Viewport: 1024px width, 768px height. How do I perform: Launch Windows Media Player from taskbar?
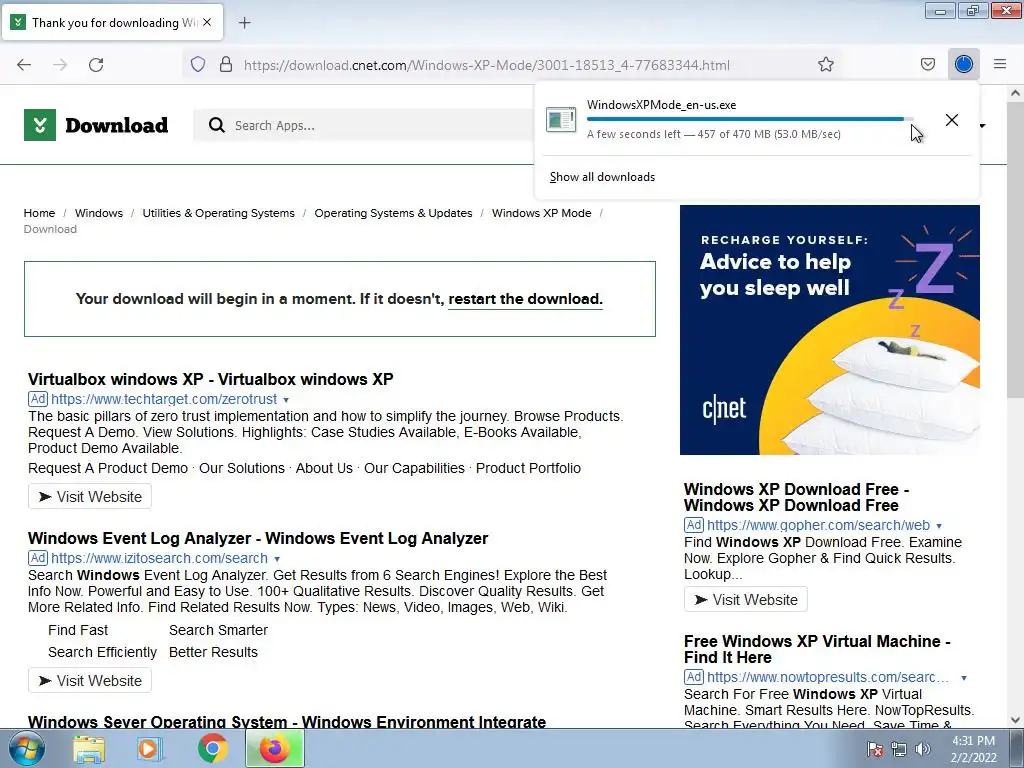[x=150, y=749]
